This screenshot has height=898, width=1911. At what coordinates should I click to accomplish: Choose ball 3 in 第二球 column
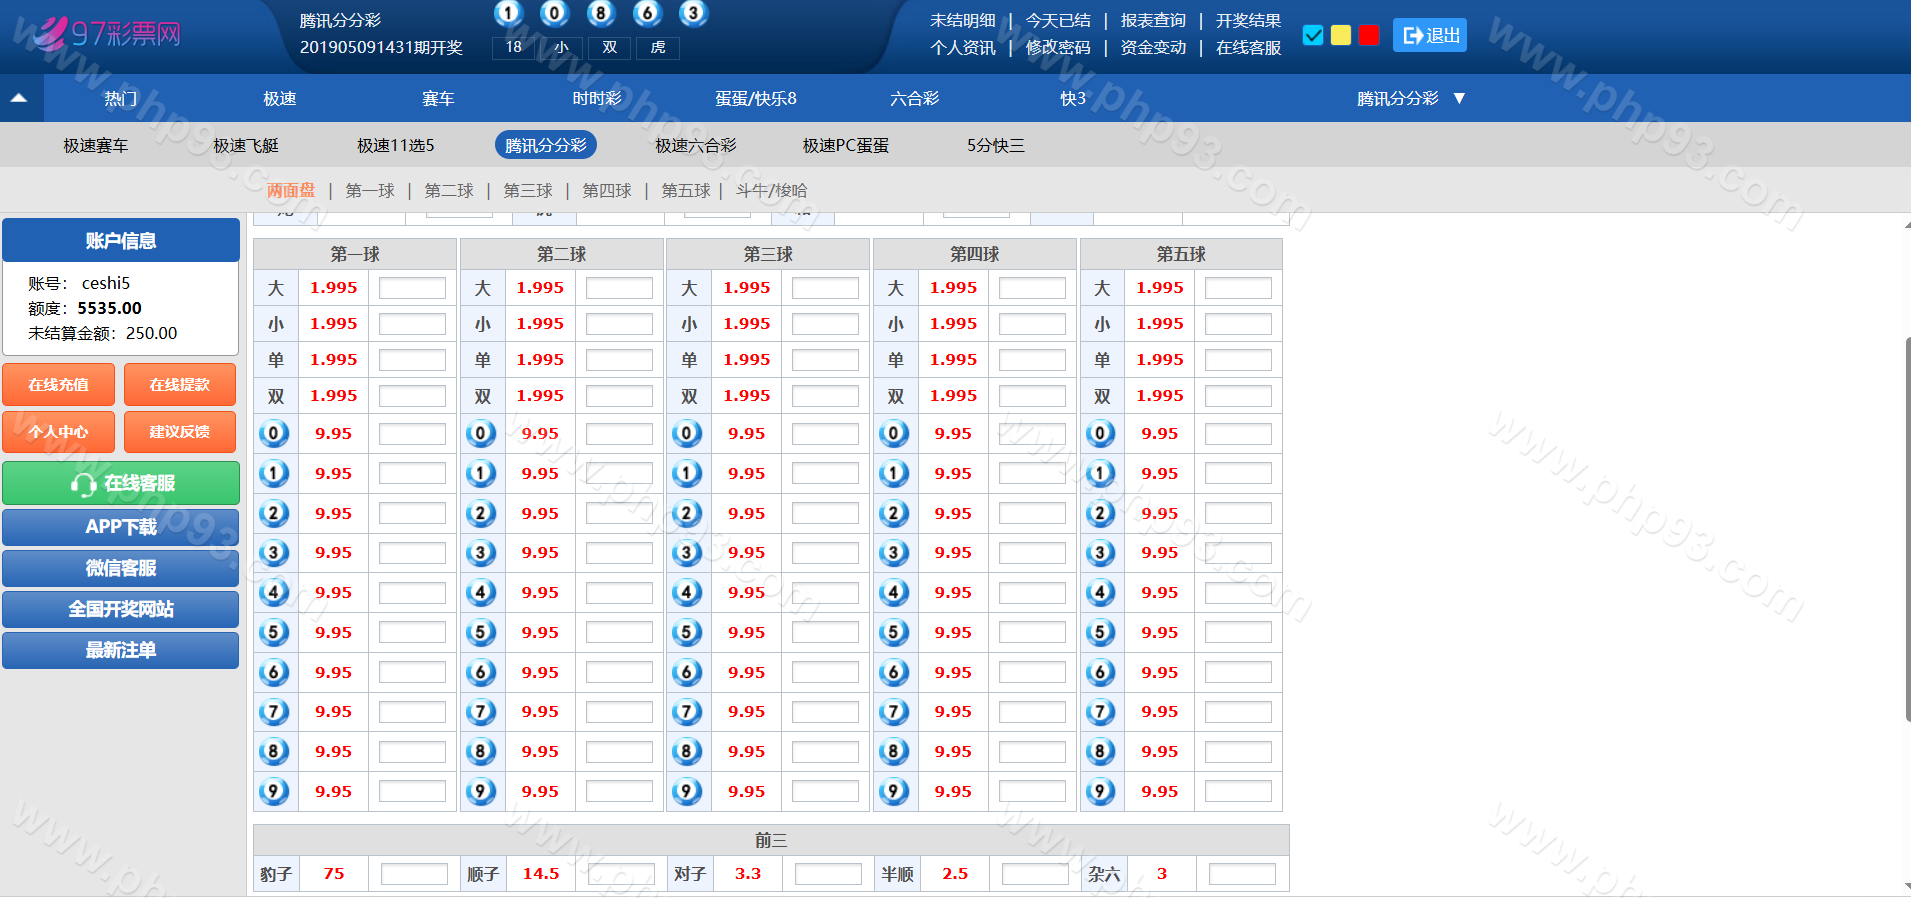click(x=481, y=553)
